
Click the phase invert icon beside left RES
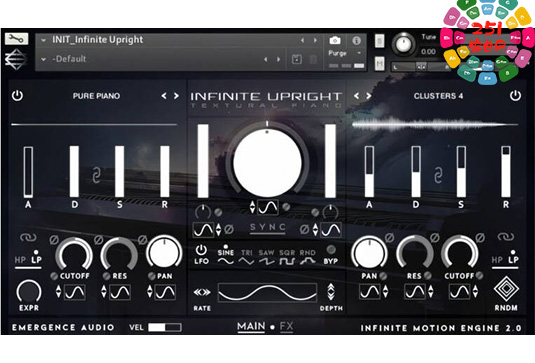99,240
